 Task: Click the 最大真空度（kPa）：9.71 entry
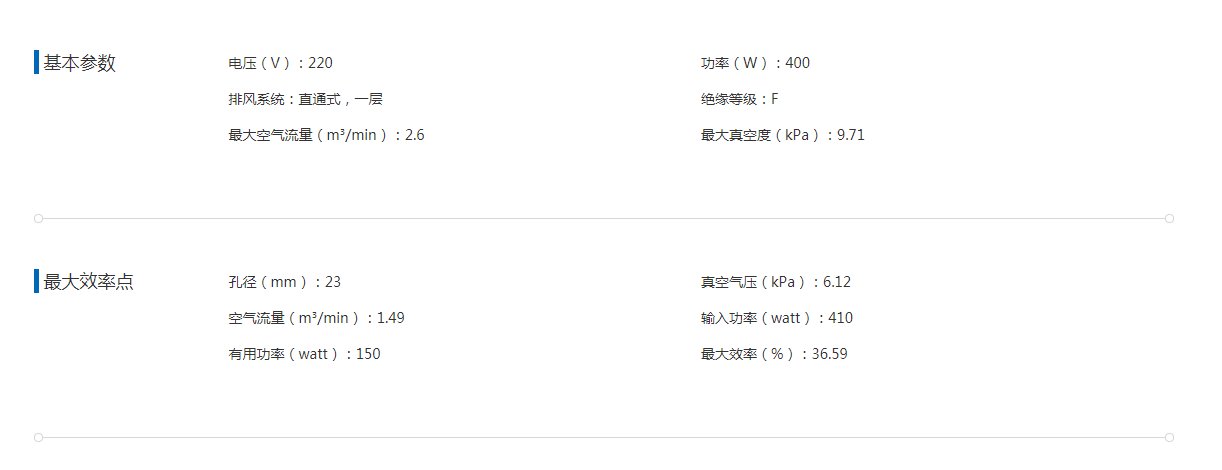click(x=782, y=135)
